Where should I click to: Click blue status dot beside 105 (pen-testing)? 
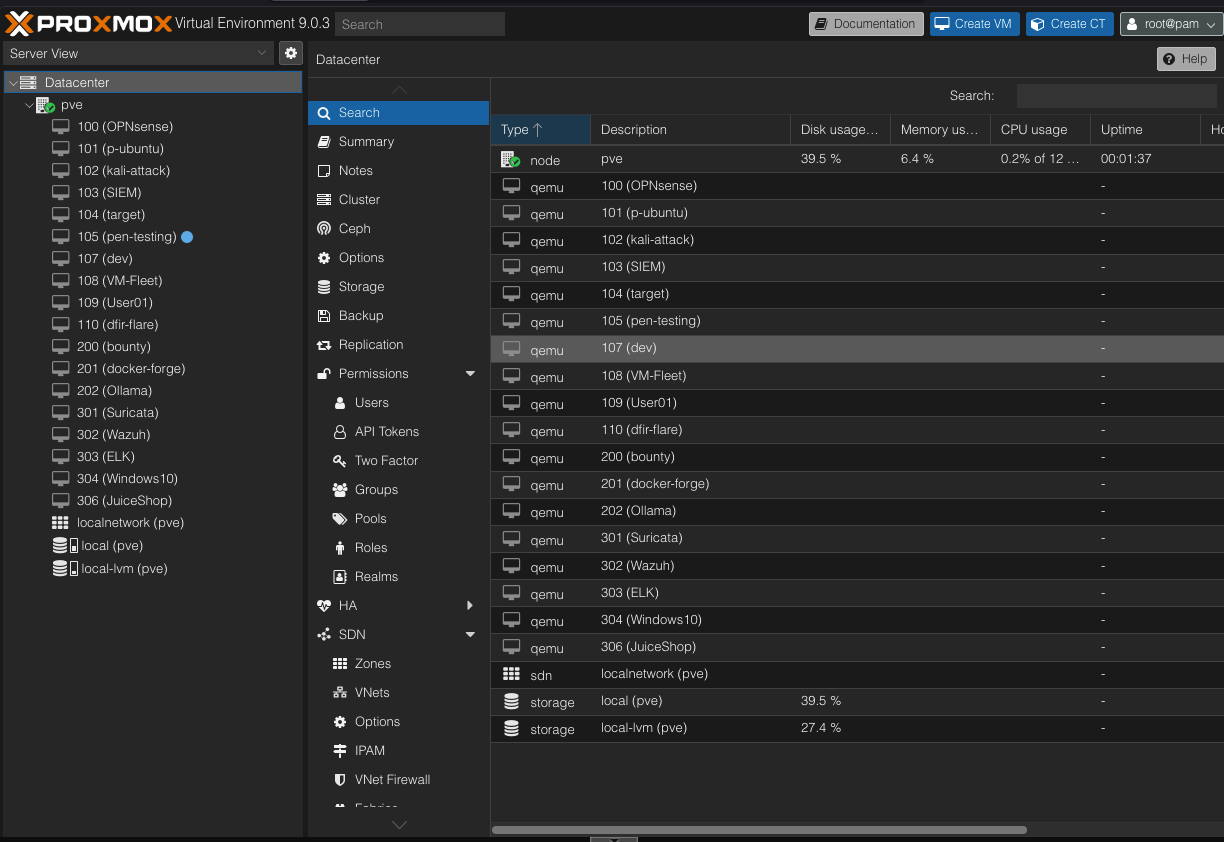tap(187, 237)
